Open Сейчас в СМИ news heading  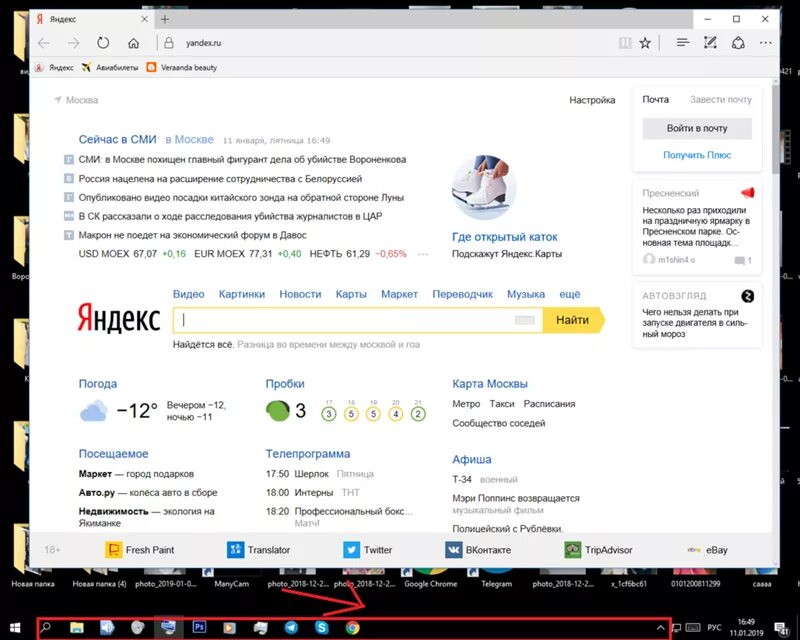117,139
